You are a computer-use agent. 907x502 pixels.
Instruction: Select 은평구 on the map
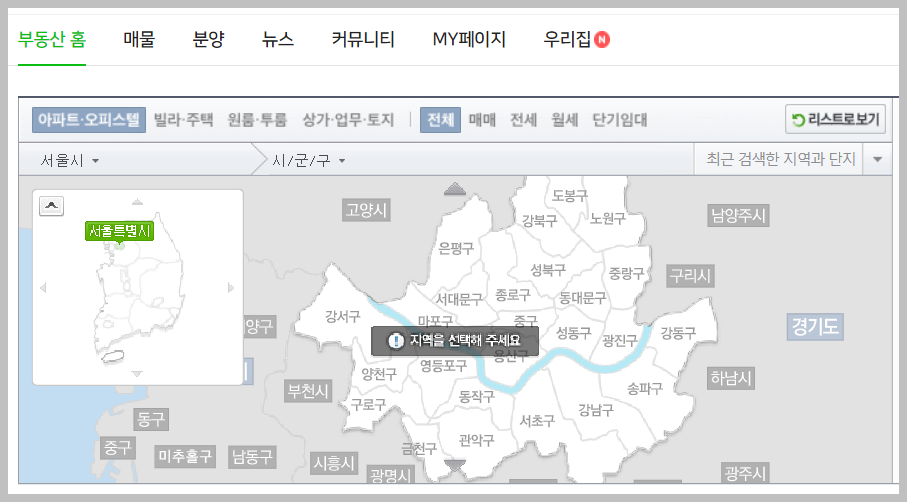click(456, 248)
